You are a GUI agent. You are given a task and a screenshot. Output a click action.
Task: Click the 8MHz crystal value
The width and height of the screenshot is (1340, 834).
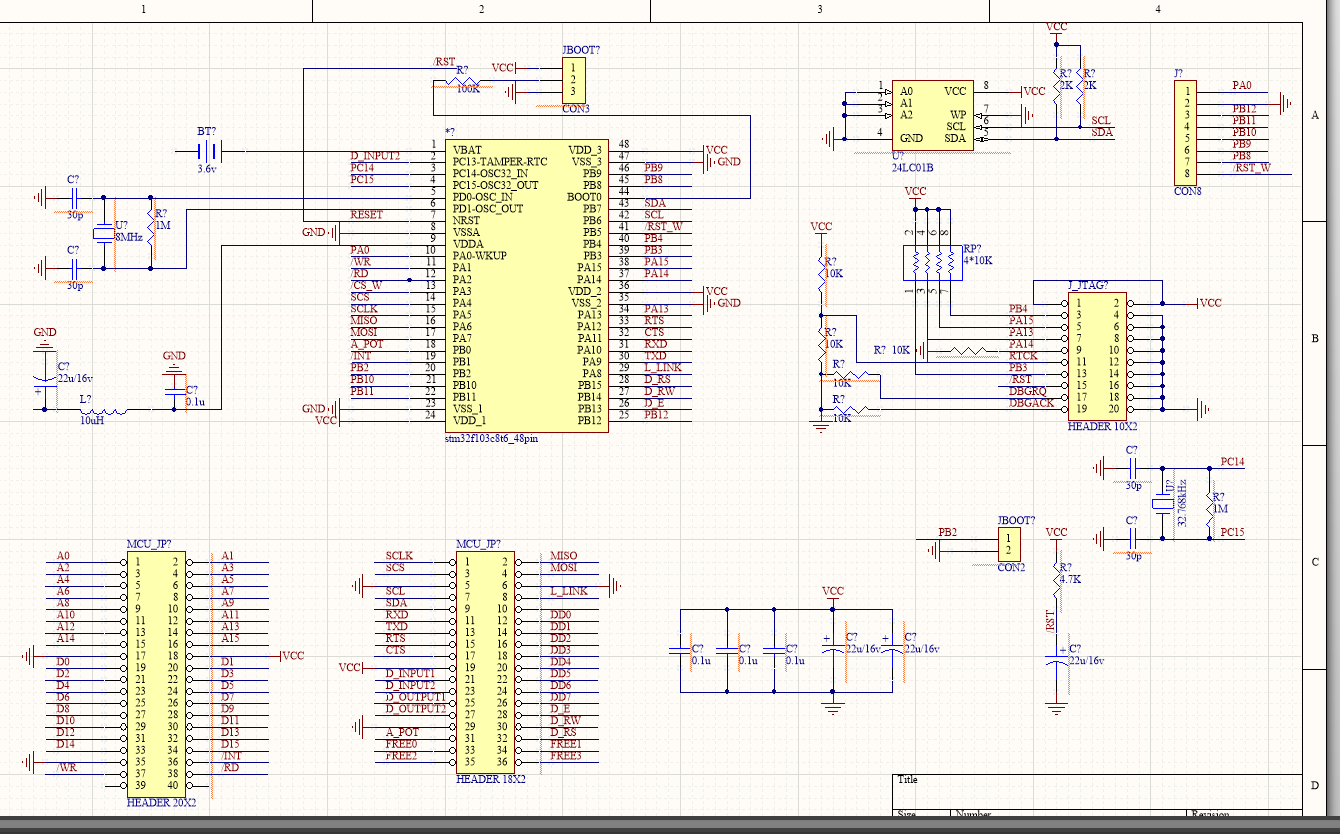[130, 236]
